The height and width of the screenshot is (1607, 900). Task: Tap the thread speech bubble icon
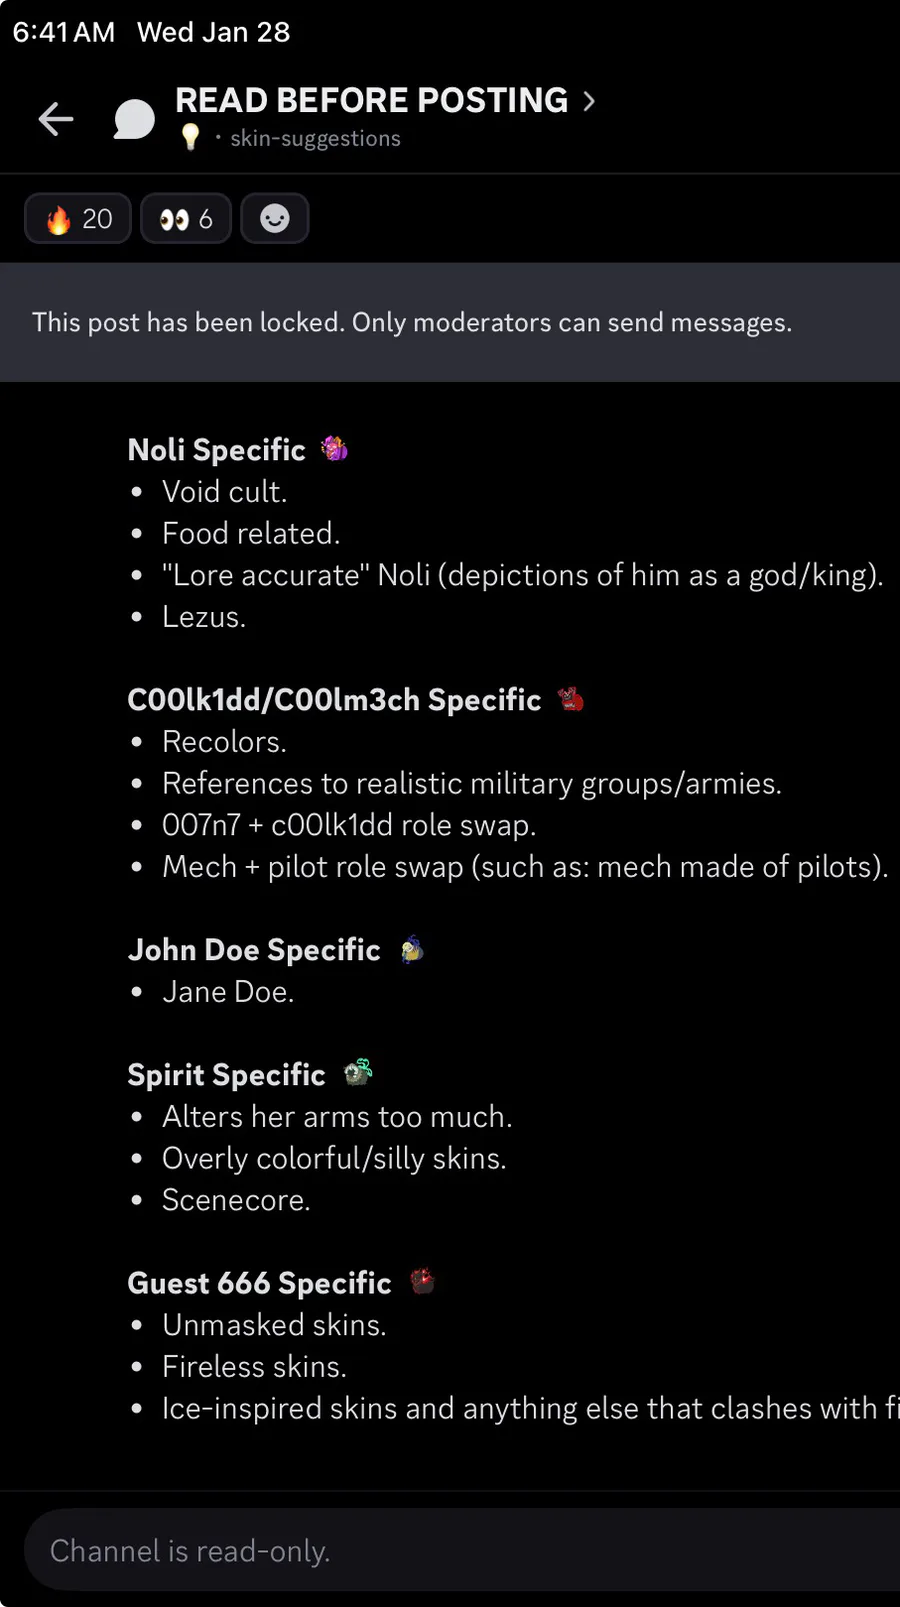click(134, 119)
